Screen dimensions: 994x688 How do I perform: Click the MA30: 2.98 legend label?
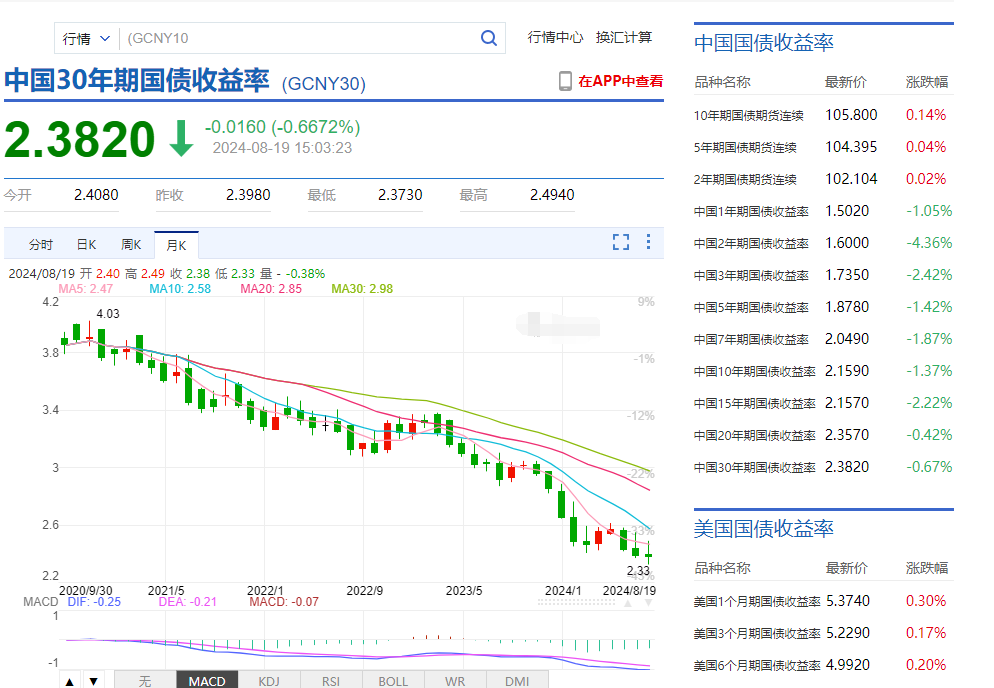point(363,289)
